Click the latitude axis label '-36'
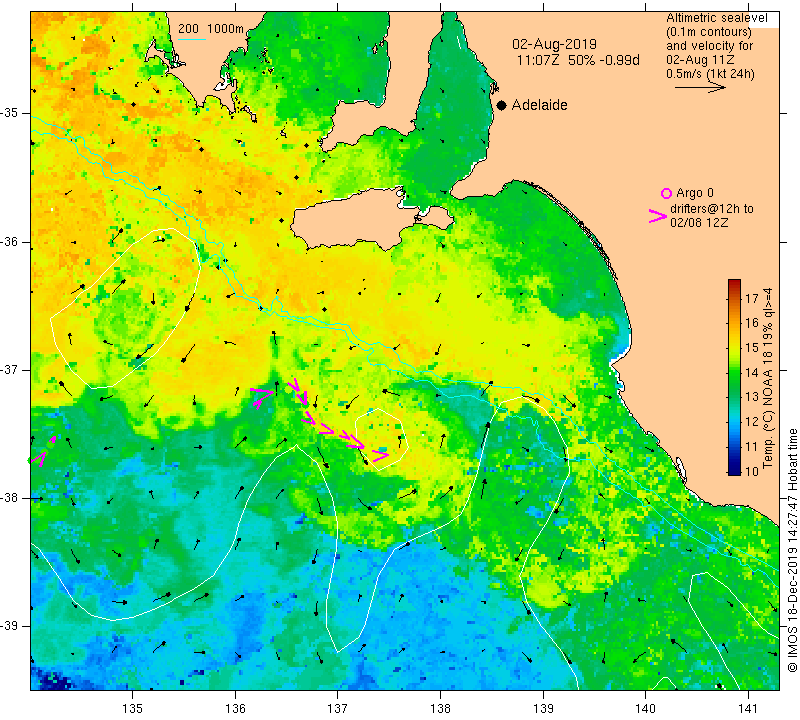The height and width of the screenshot is (720, 800). pyautogui.click(x=10, y=241)
